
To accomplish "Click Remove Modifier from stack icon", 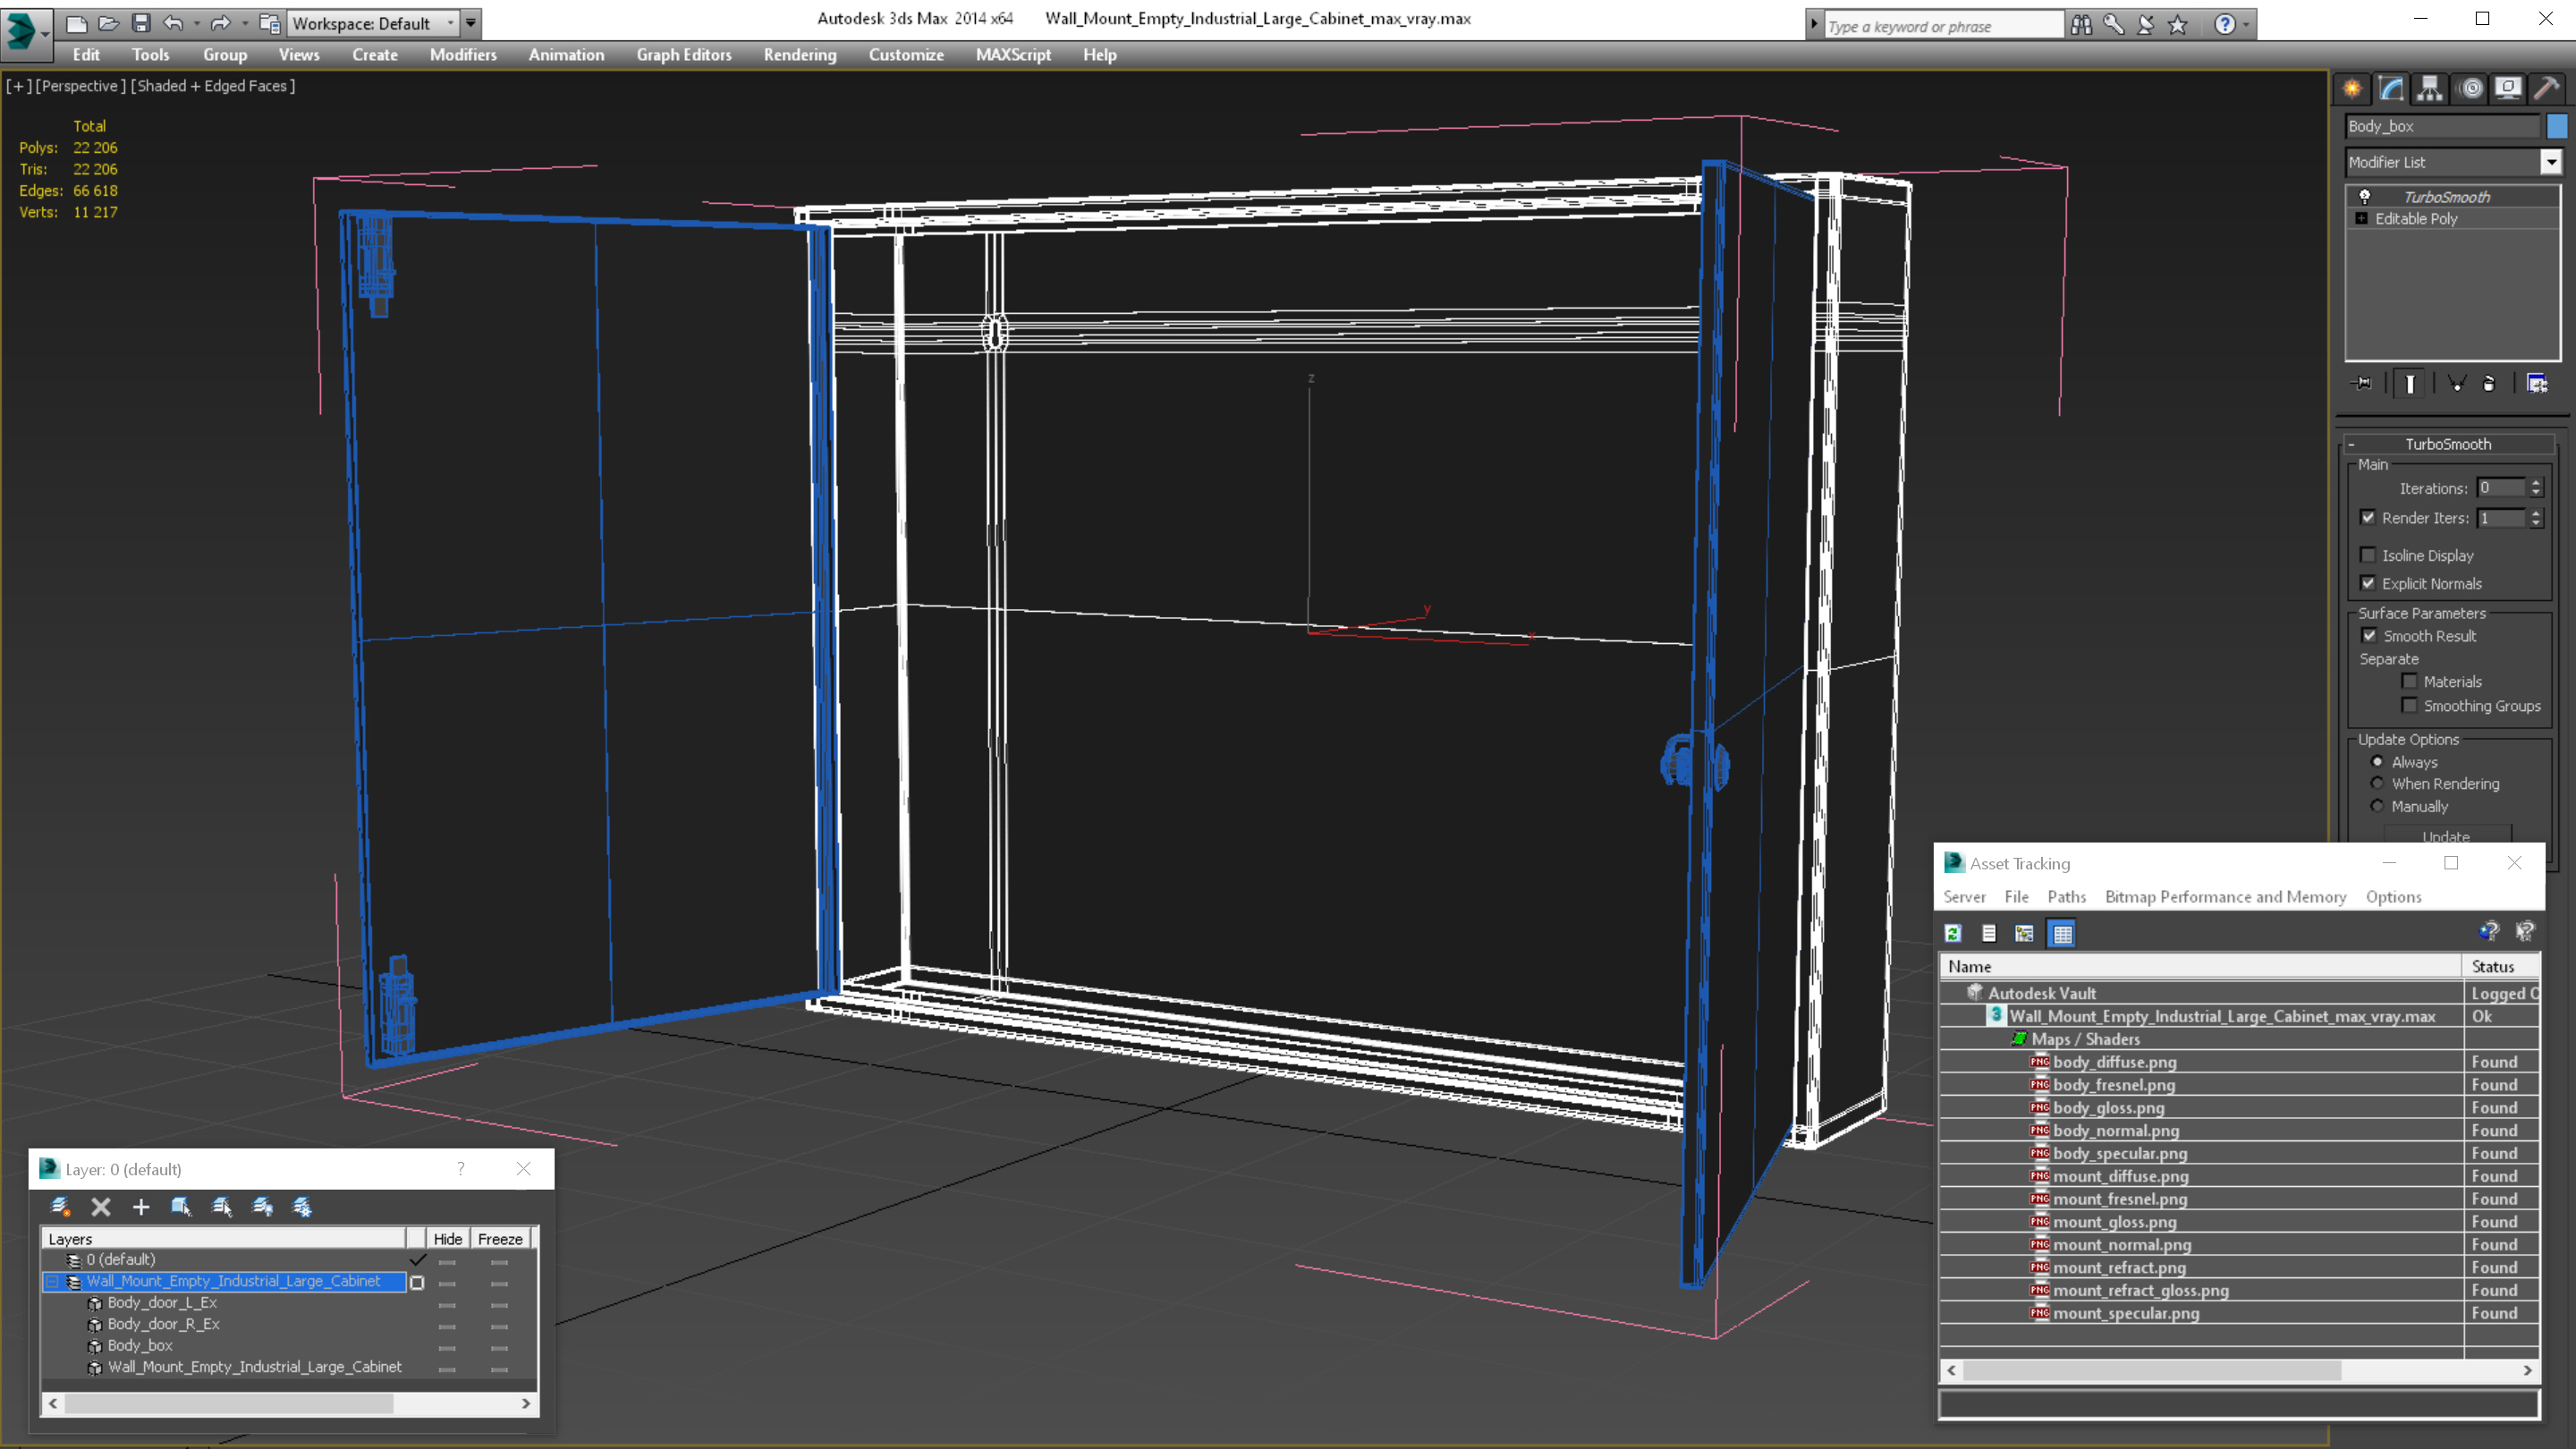I will click(x=2489, y=384).
